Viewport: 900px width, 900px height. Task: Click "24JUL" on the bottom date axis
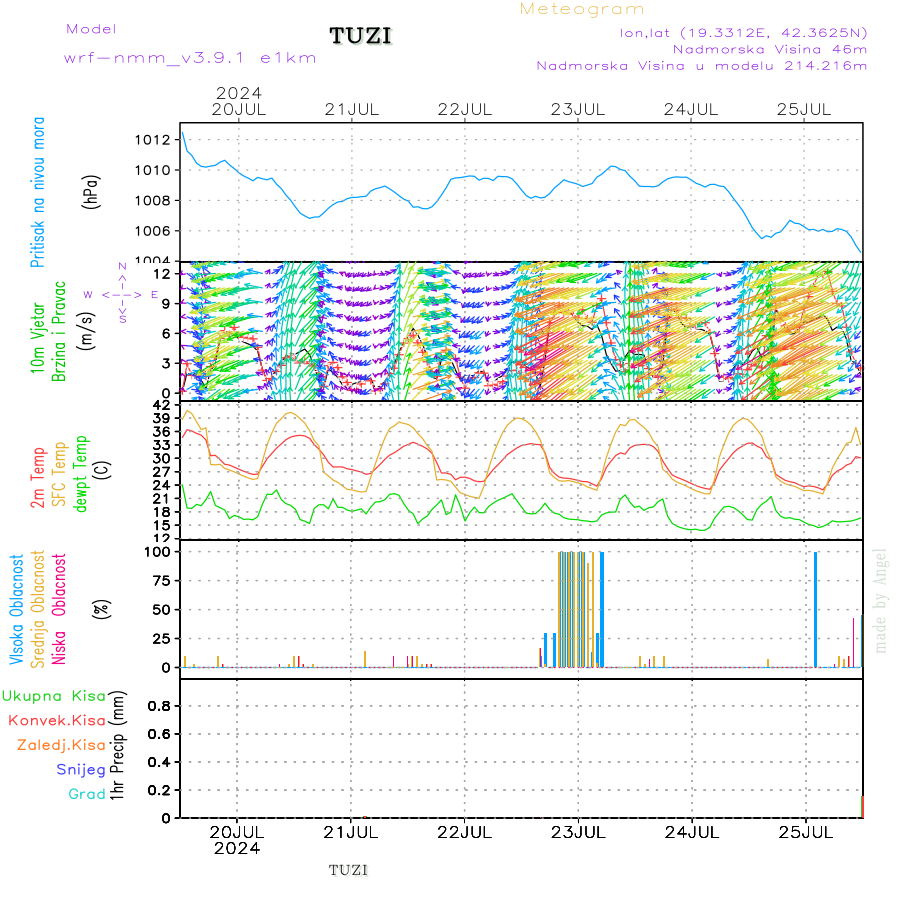[x=692, y=832]
